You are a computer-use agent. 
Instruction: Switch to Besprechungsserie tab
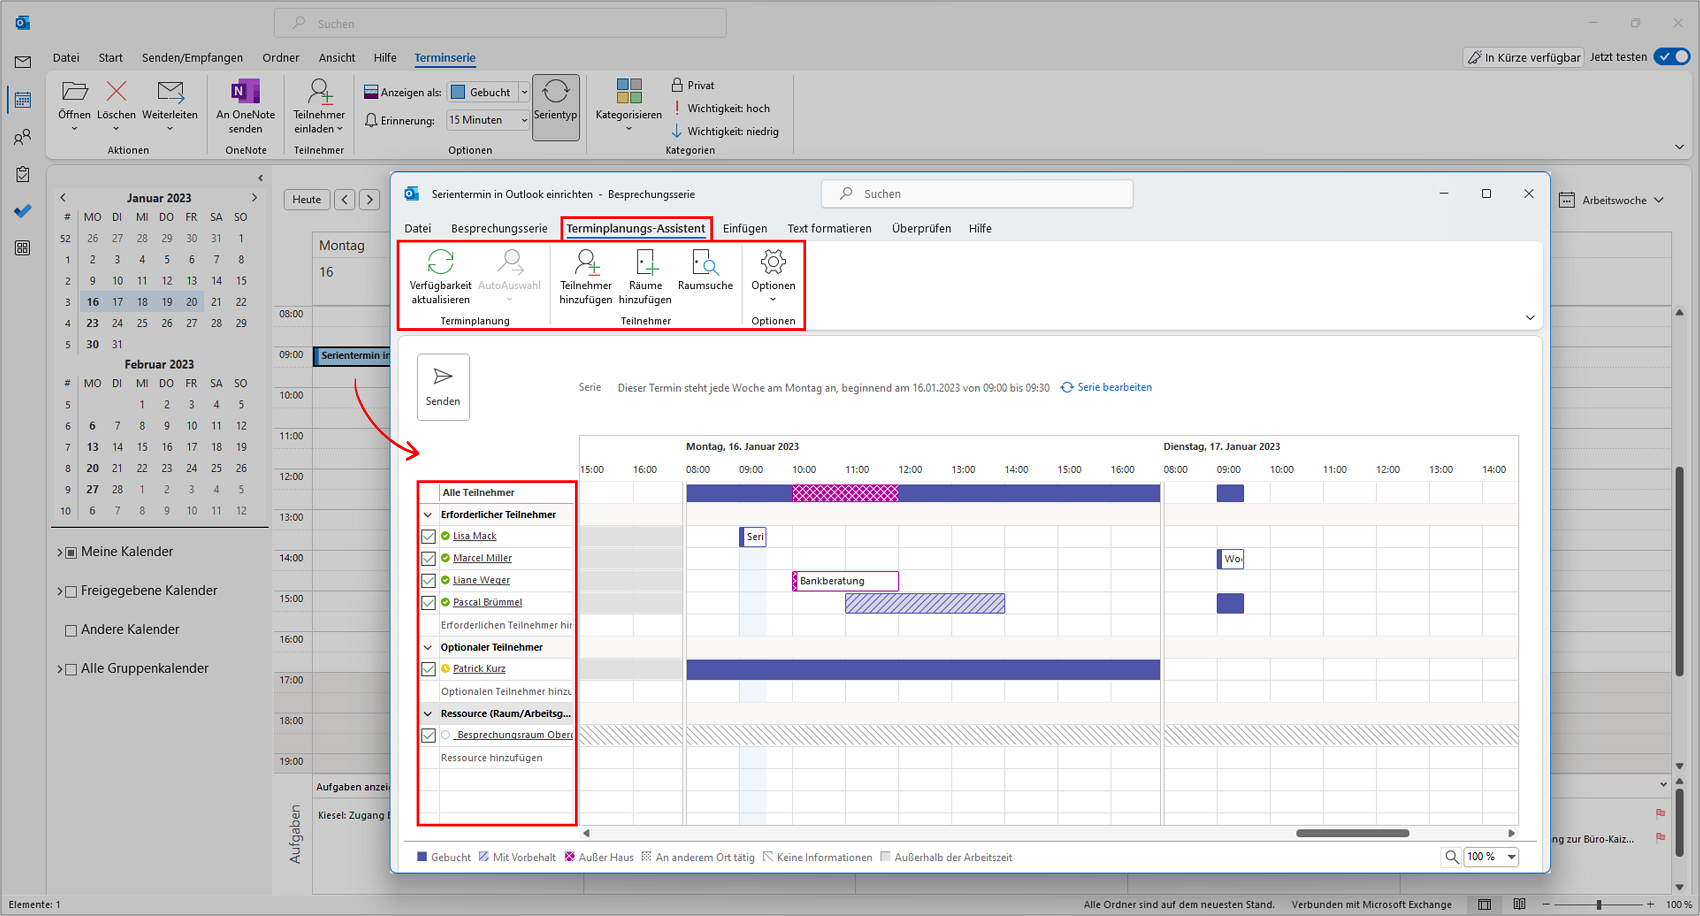pos(499,228)
